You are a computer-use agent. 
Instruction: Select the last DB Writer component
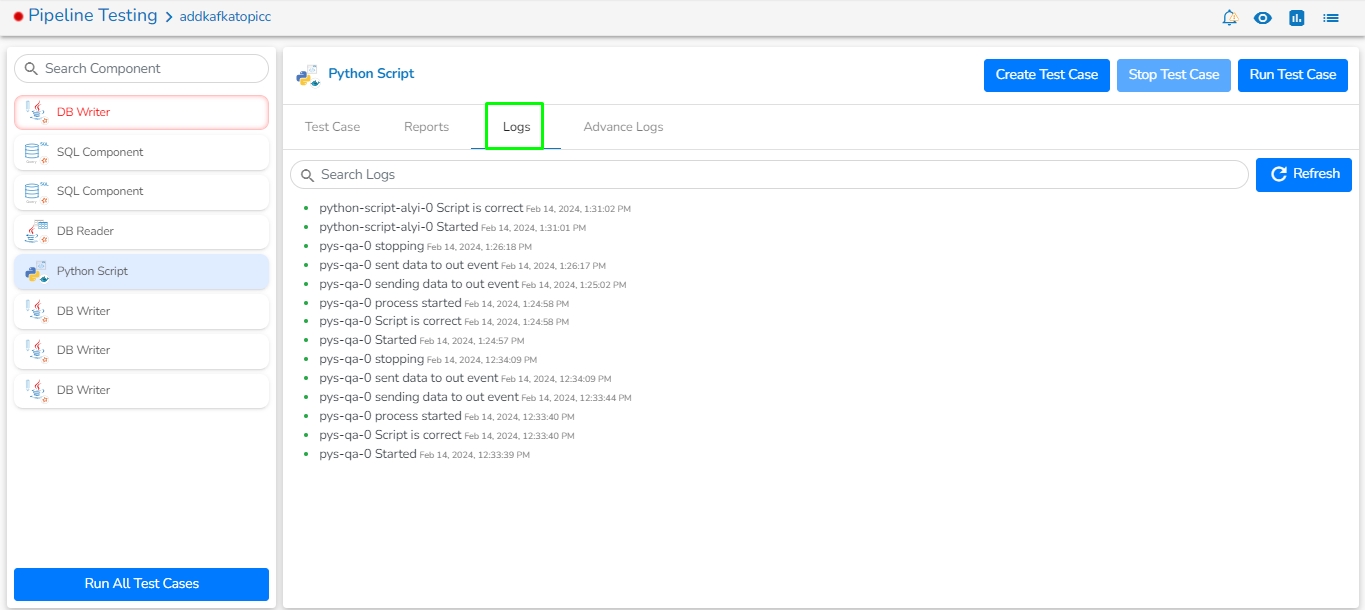pyautogui.click(x=141, y=390)
